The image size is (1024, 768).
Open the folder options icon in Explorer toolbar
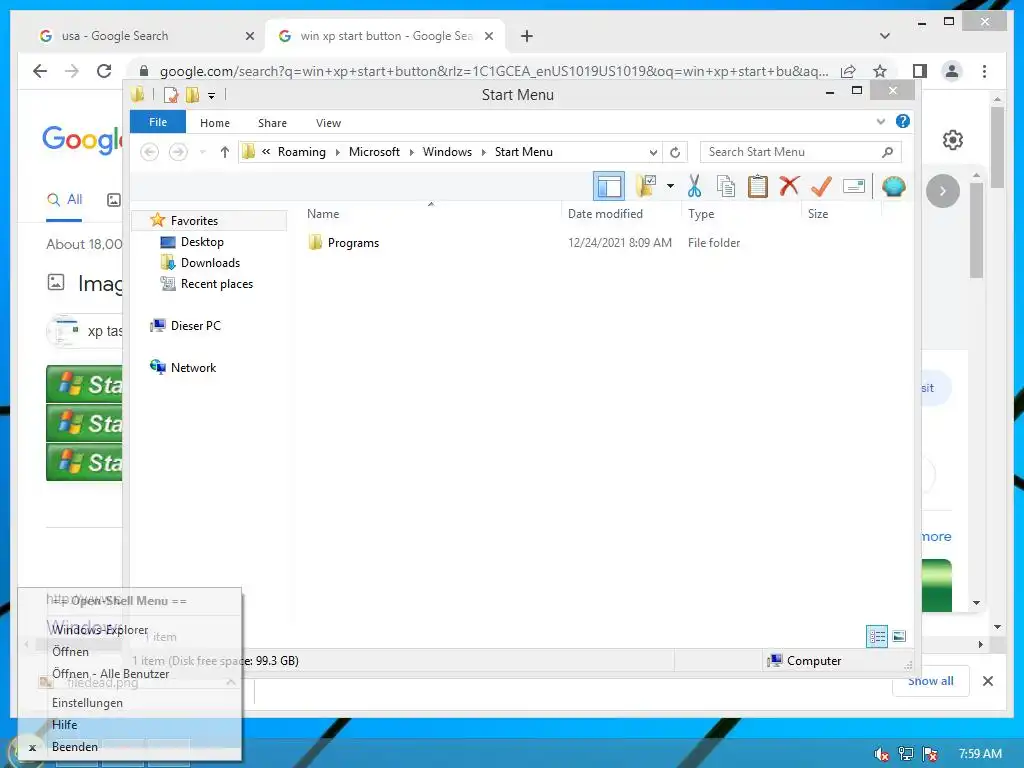point(646,186)
